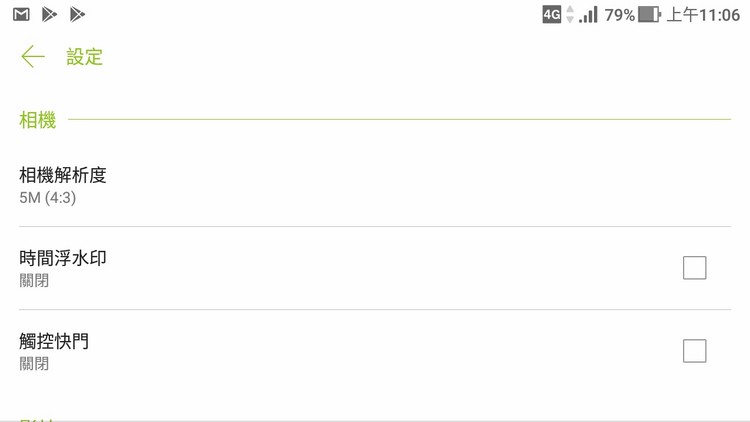Tap the 上午11:06 clock
Viewport: 750px width, 422px height.
tap(703, 15)
